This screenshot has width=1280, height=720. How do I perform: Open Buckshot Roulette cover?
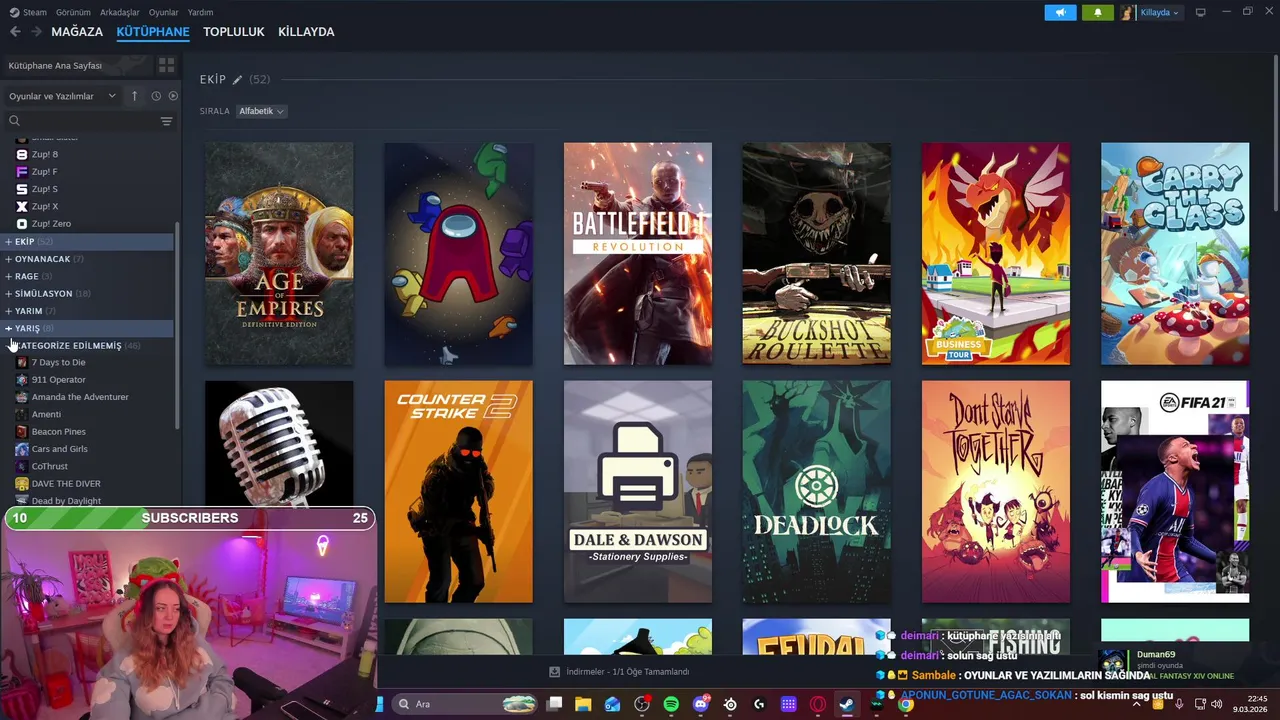[817, 253]
